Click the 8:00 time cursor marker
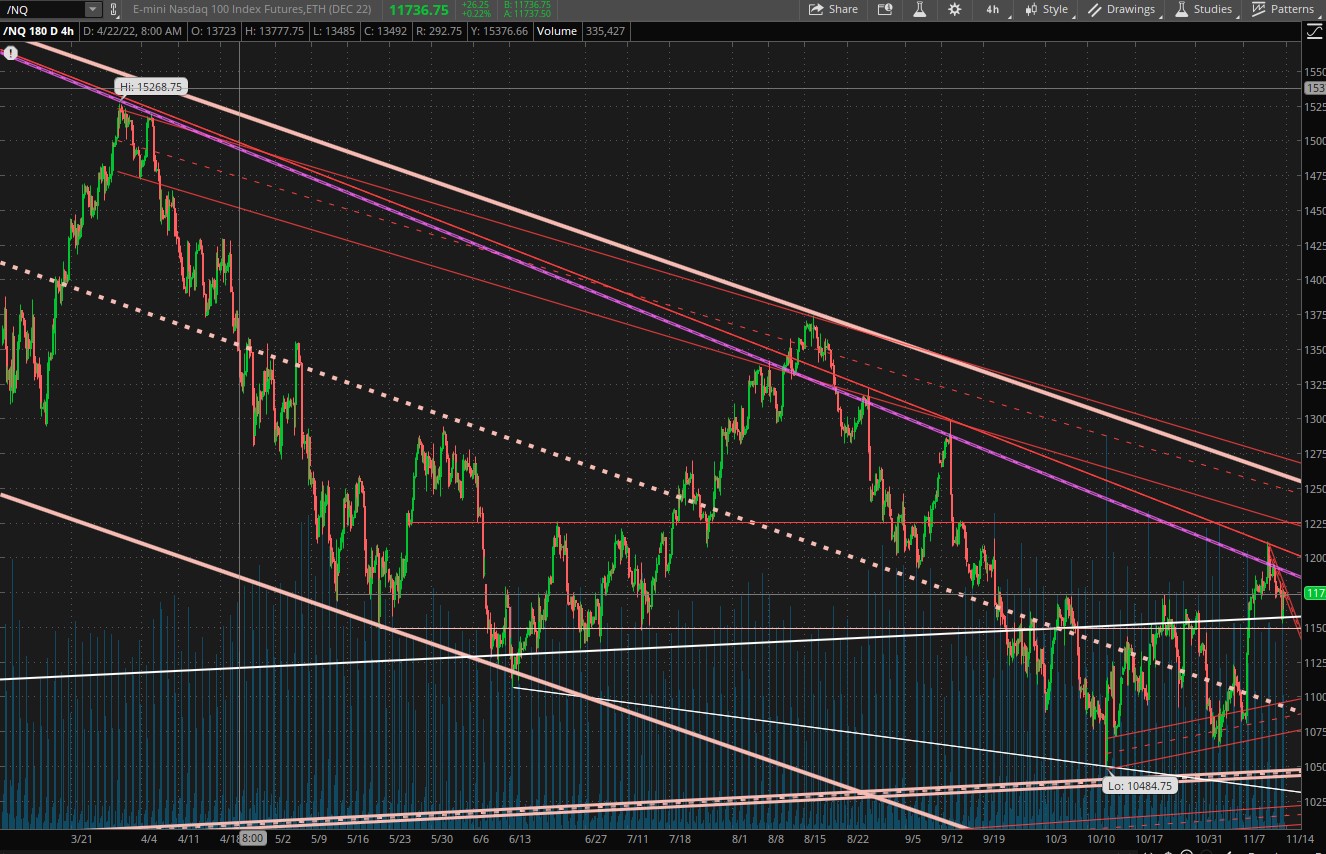The width and height of the screenshot is (1326, 854). click(x=253, y=838)
